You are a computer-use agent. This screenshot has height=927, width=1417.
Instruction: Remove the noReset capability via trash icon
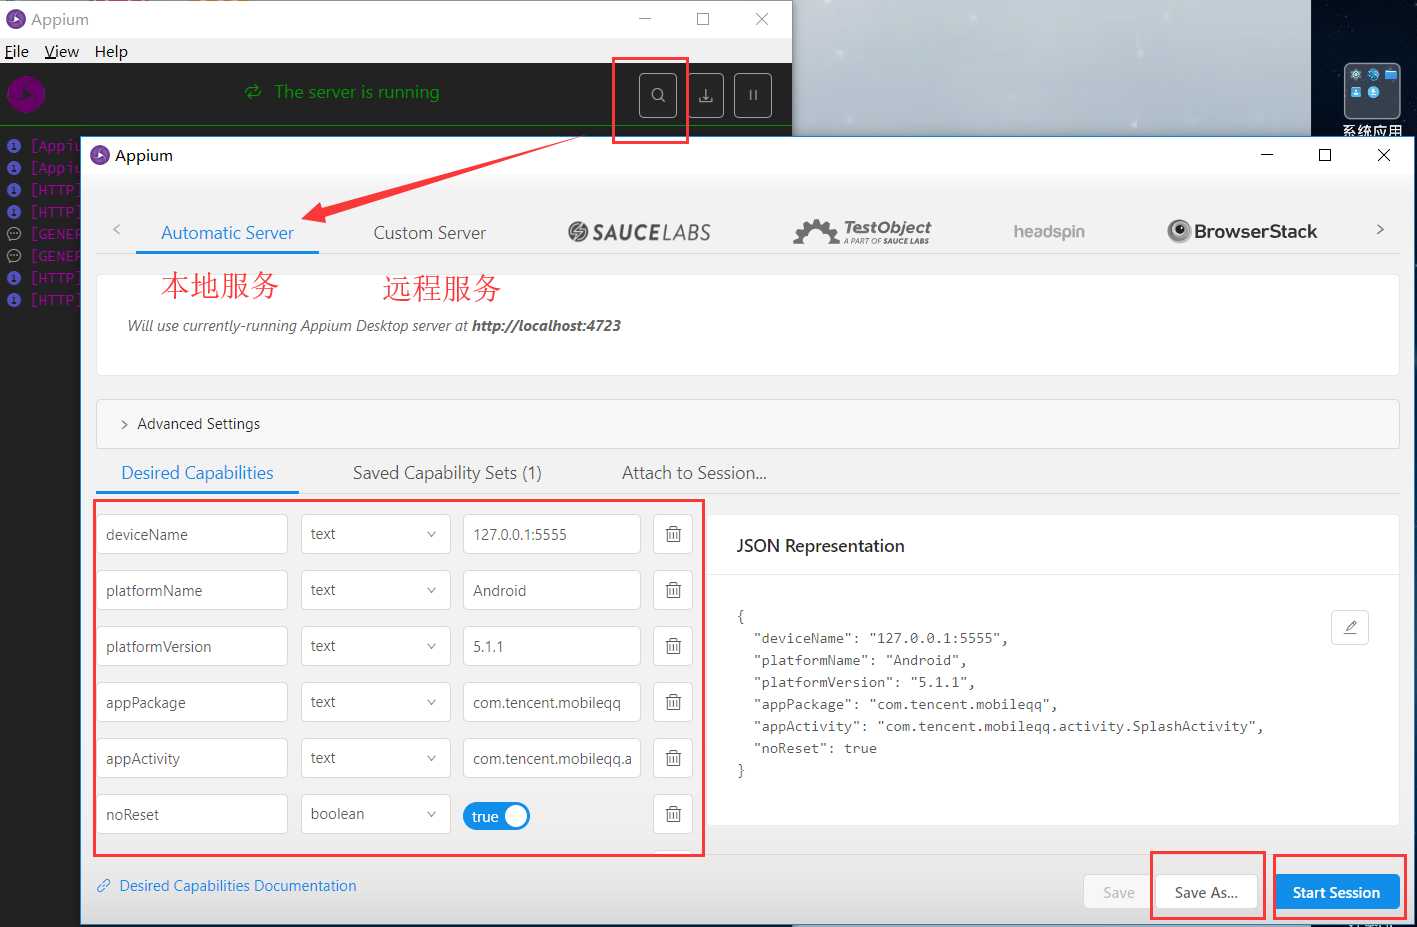(673, 814)
